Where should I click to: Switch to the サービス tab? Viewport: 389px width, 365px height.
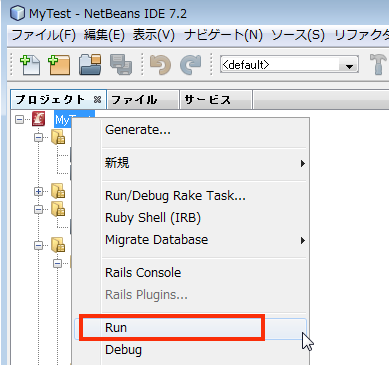pos(216,99)
